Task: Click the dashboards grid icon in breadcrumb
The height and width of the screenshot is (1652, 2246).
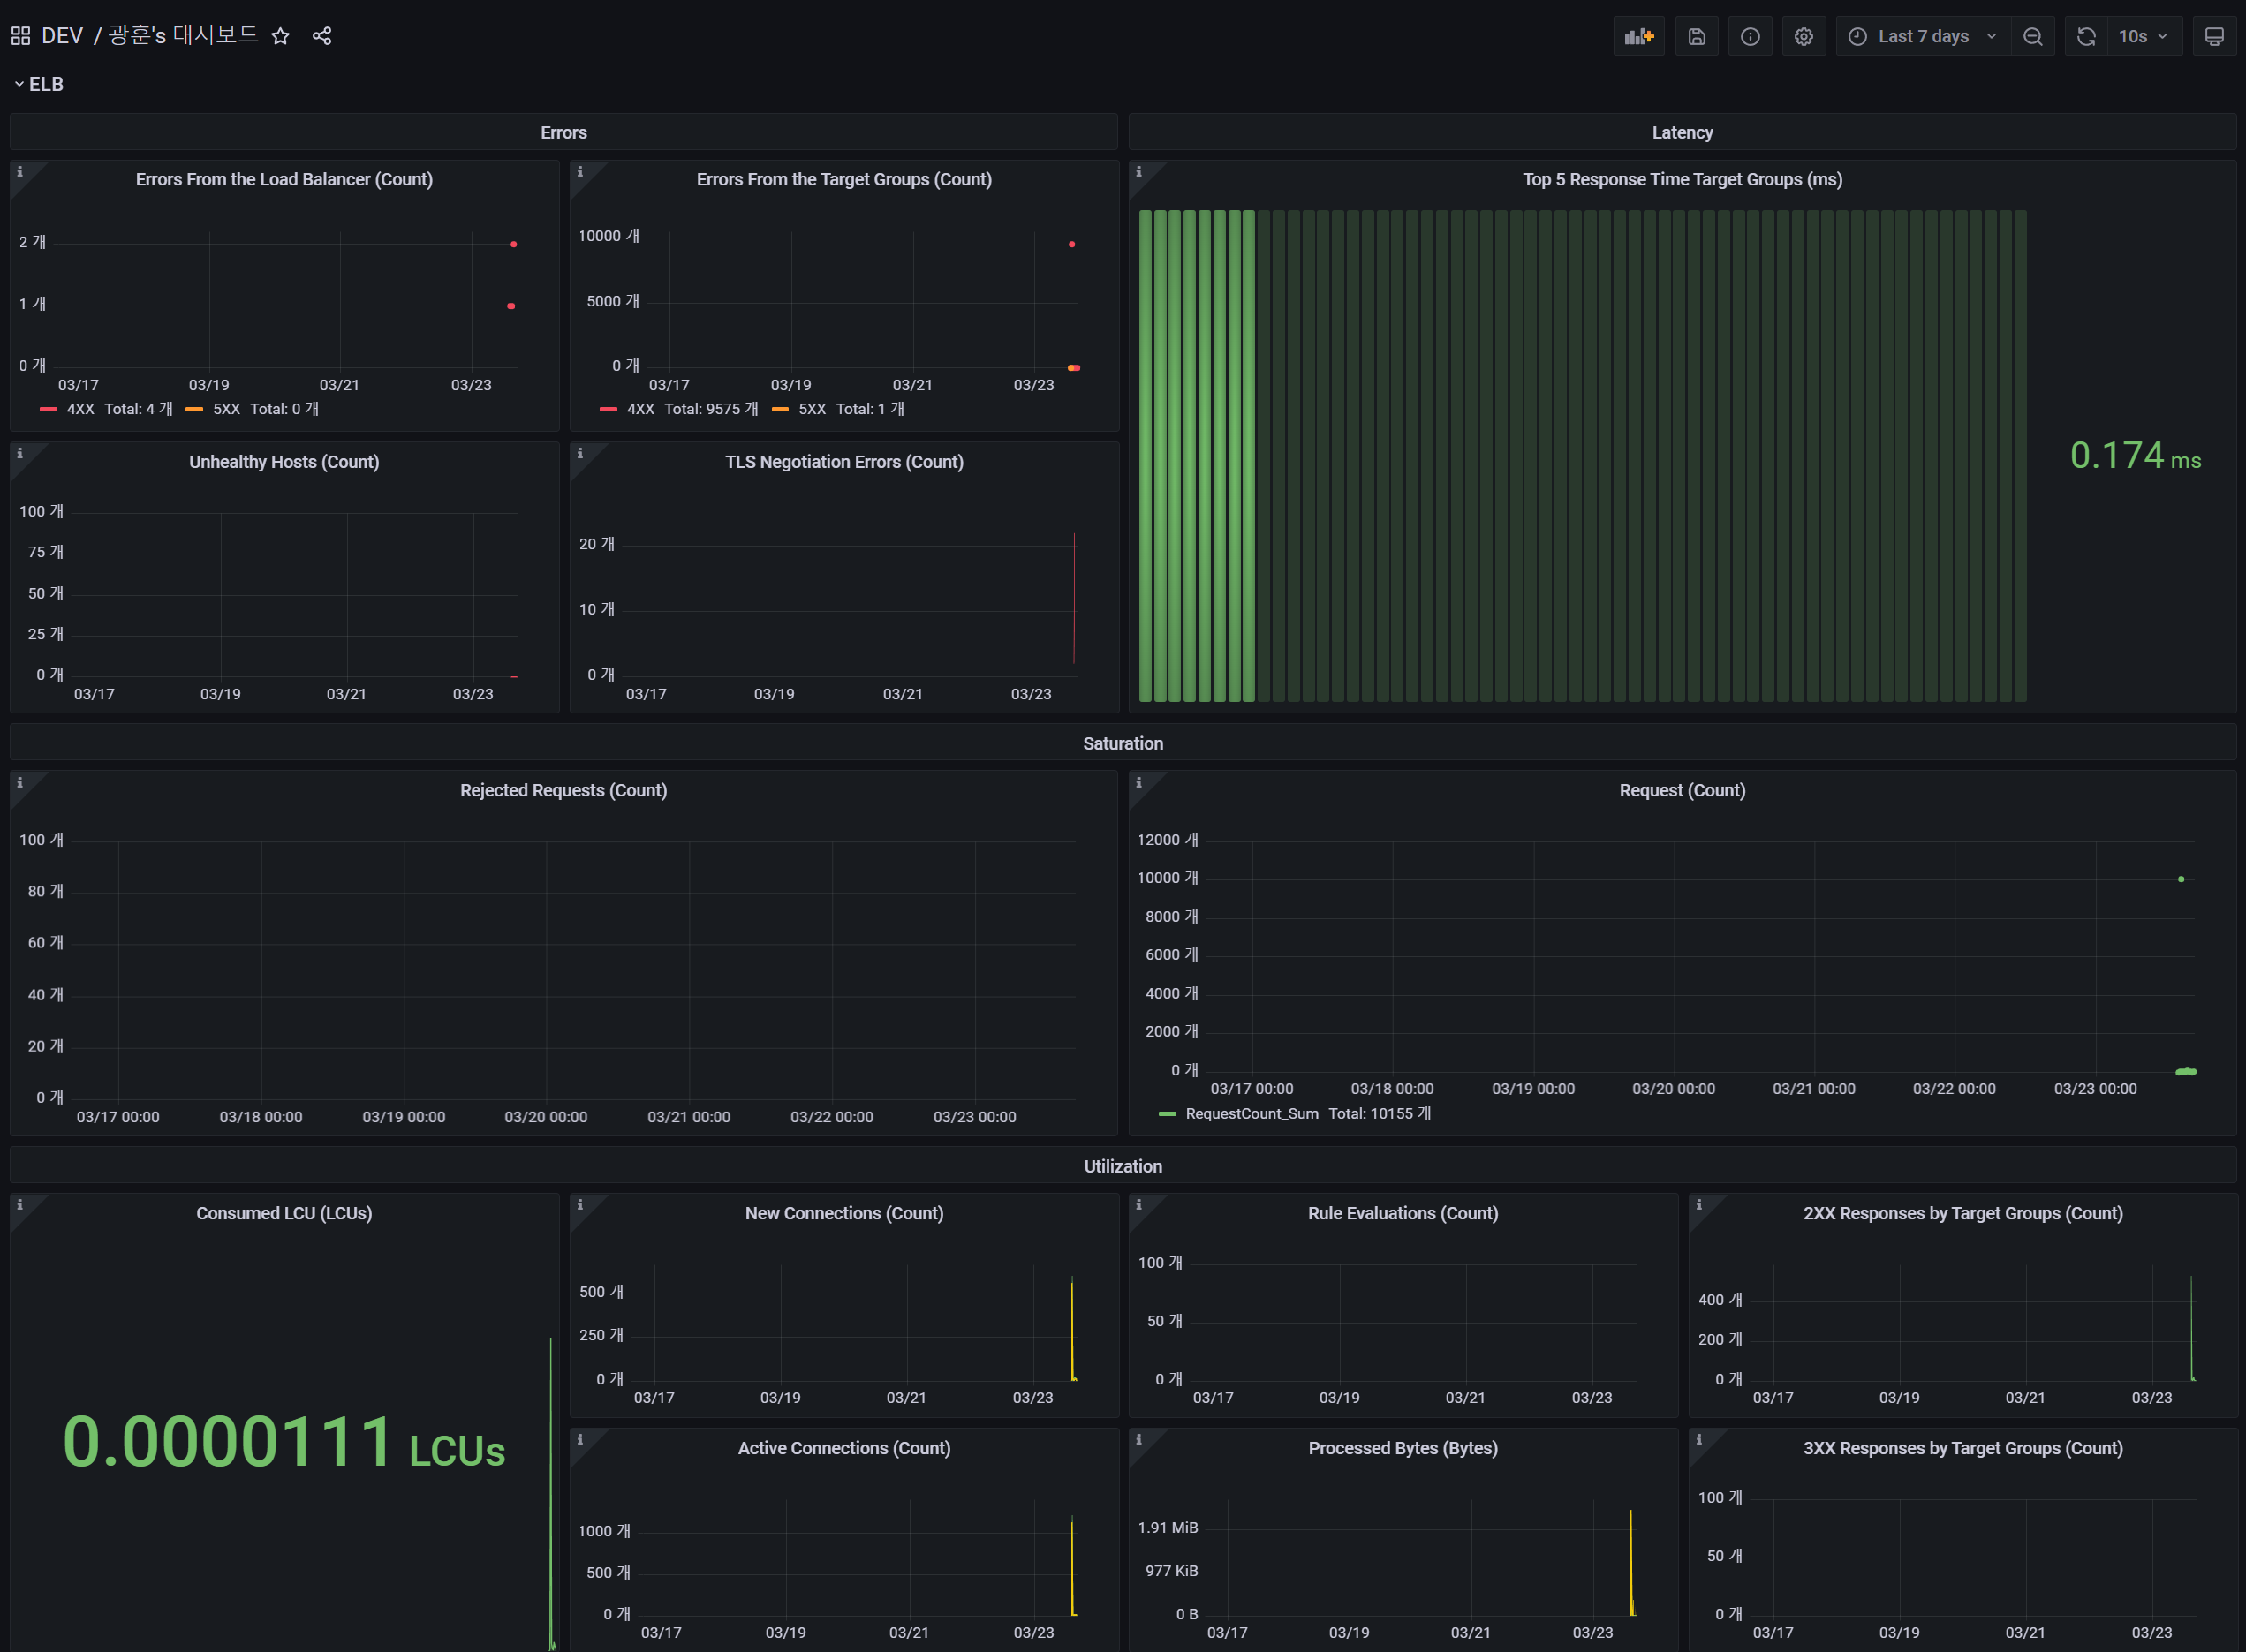Action: [x=19, y=35]
